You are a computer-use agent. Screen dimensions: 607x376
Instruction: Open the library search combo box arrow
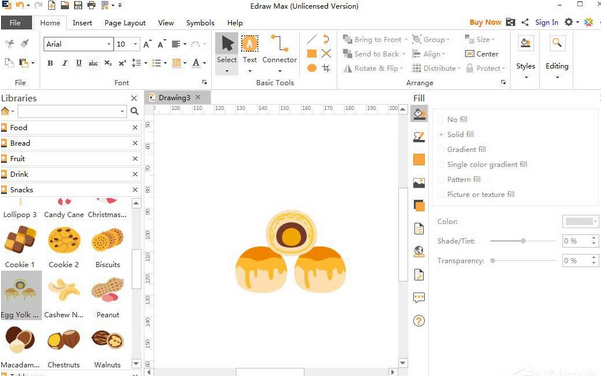[122, 112]
